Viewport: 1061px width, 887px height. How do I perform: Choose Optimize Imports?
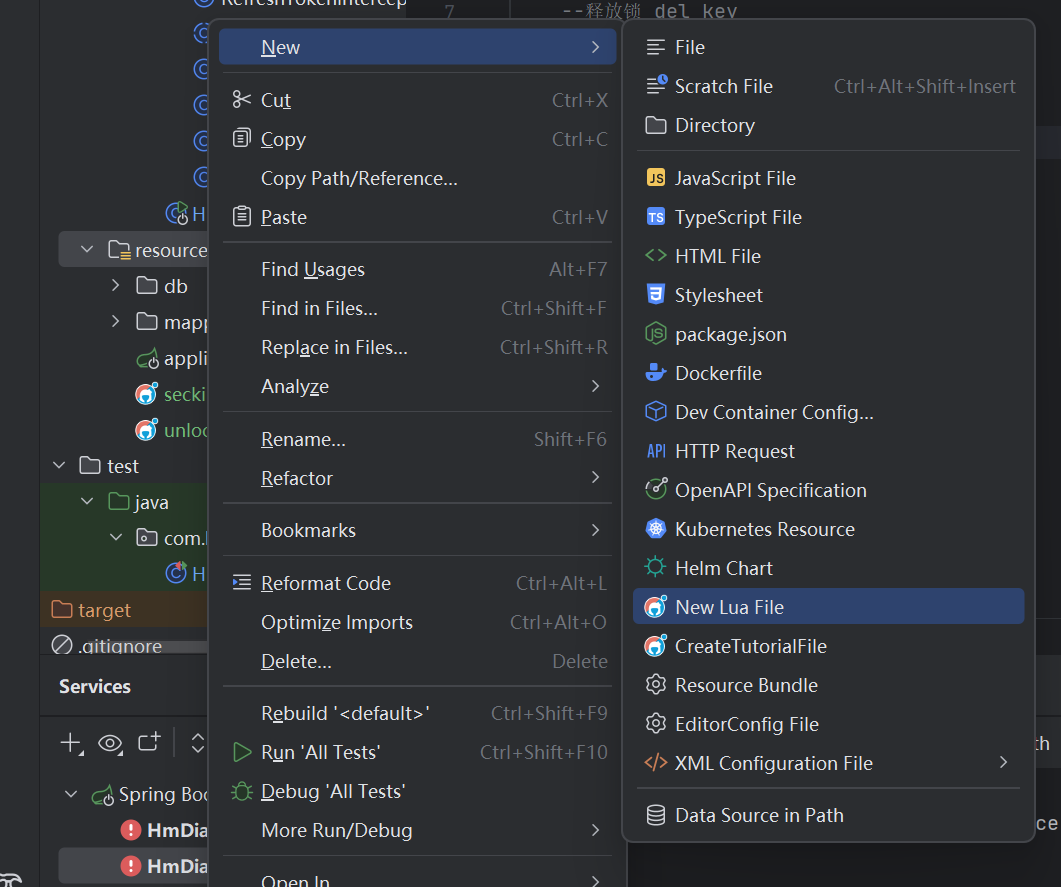click(x=417, y=622)
